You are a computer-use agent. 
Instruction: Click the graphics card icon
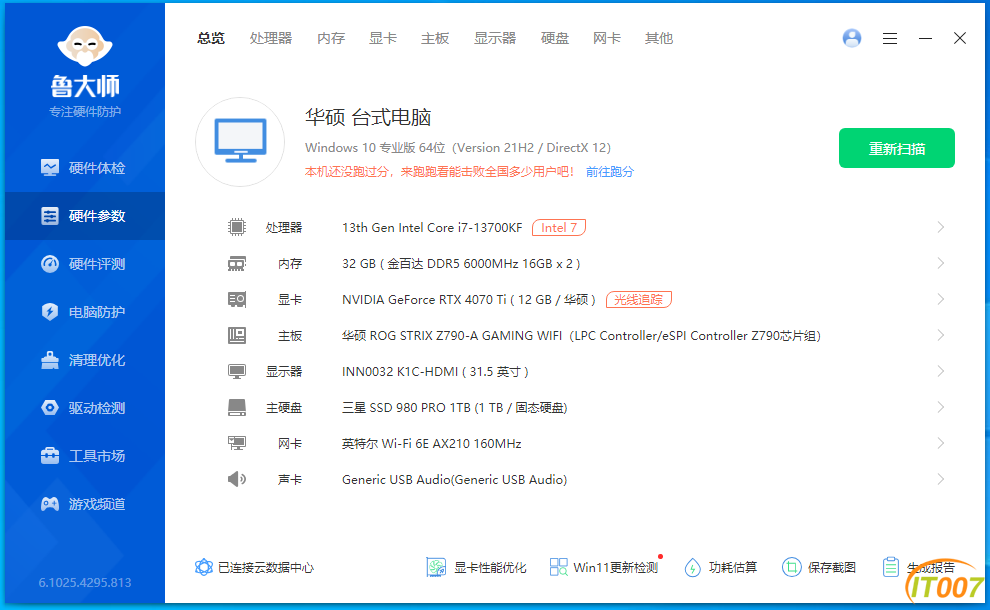pyautogui.click(x=237, y=299)
